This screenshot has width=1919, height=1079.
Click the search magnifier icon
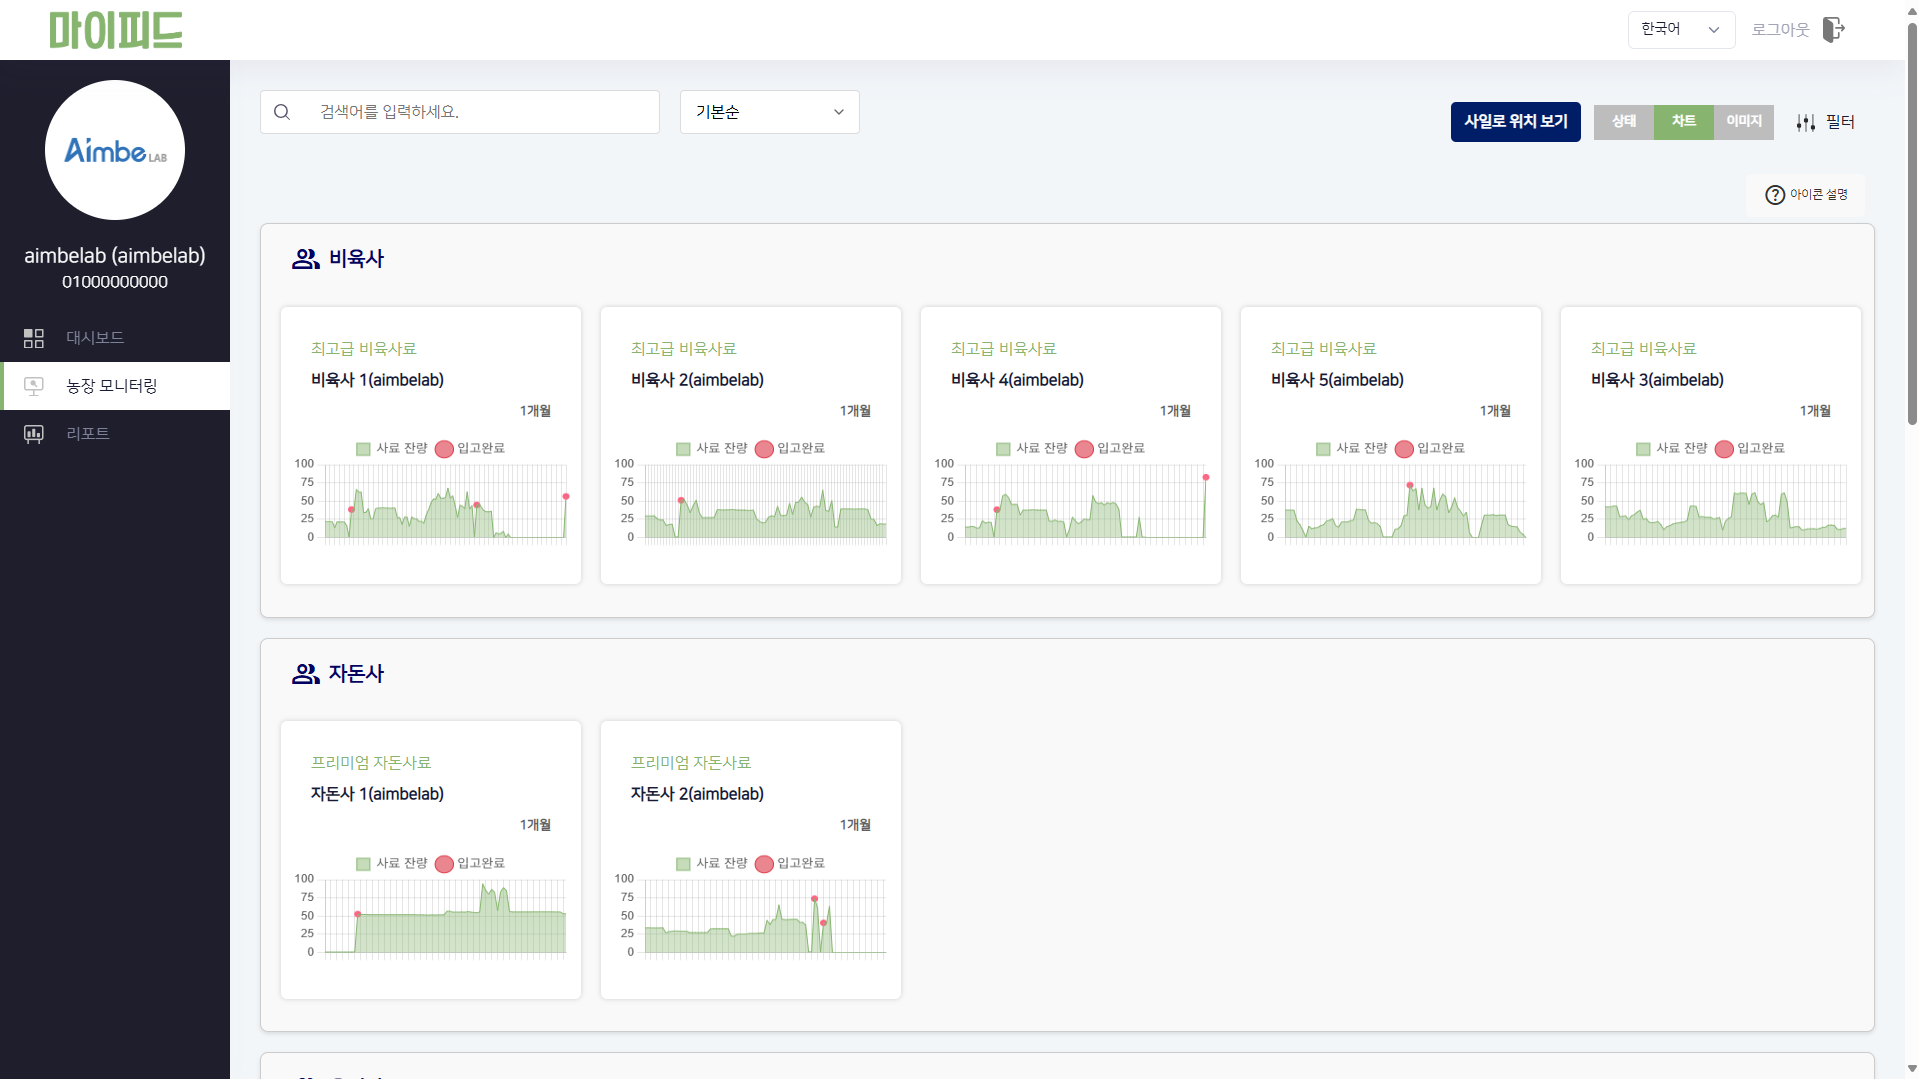pyautogui.click(x=282, y=112)
